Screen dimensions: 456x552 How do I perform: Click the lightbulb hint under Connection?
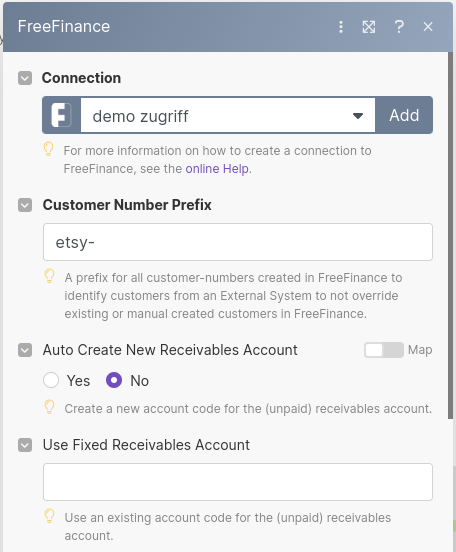(49, 149)
